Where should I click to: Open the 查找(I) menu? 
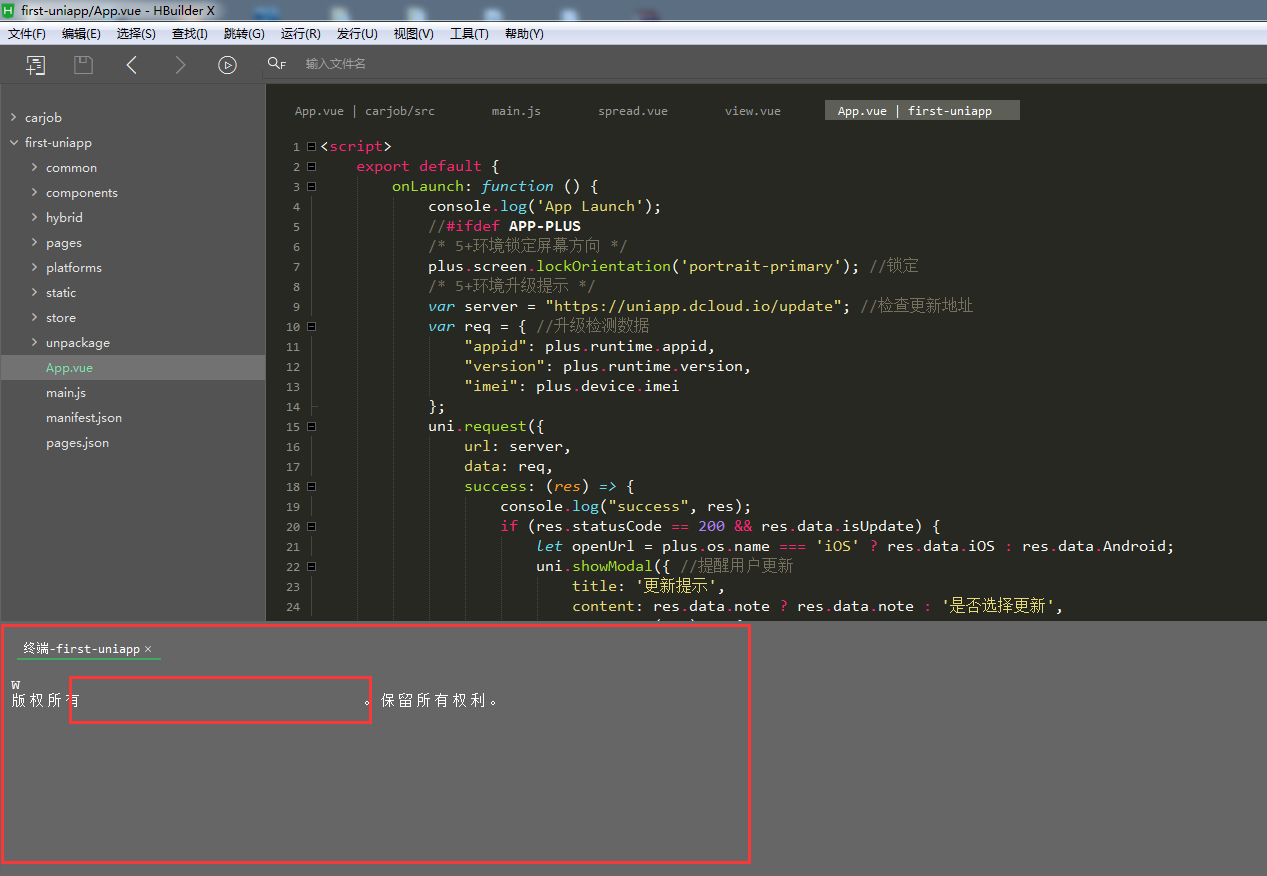coord(190,34)
